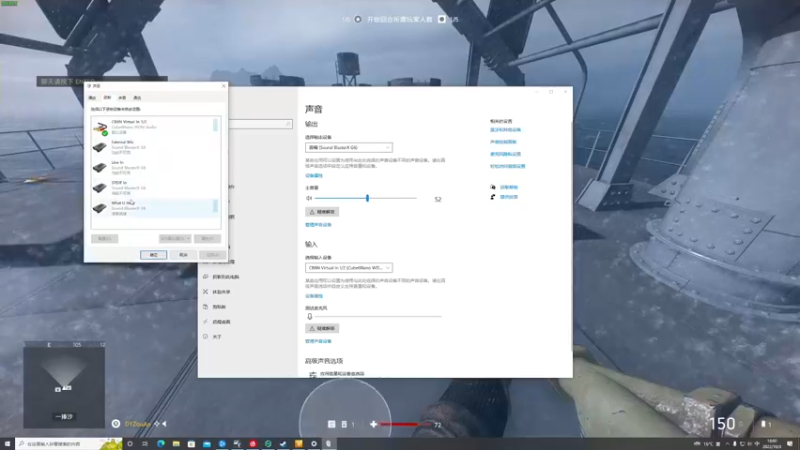Screen dimensions: 800x450
Task: Click the Configure button in the Sound dialog
Action: click(x=105, y=238)
